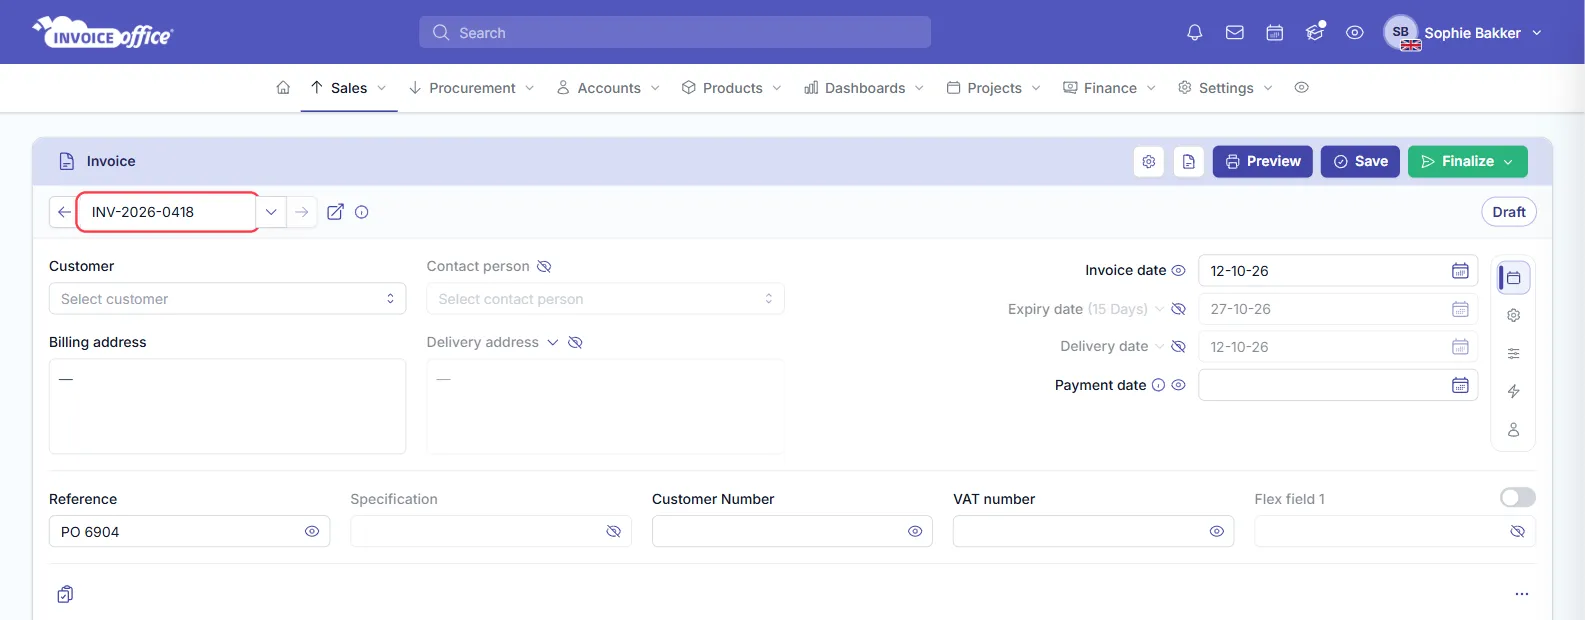This screenshot has height=620, width=1585.
Task: Select the lightning bolt side panel icon
Action: pos(1514,391)
